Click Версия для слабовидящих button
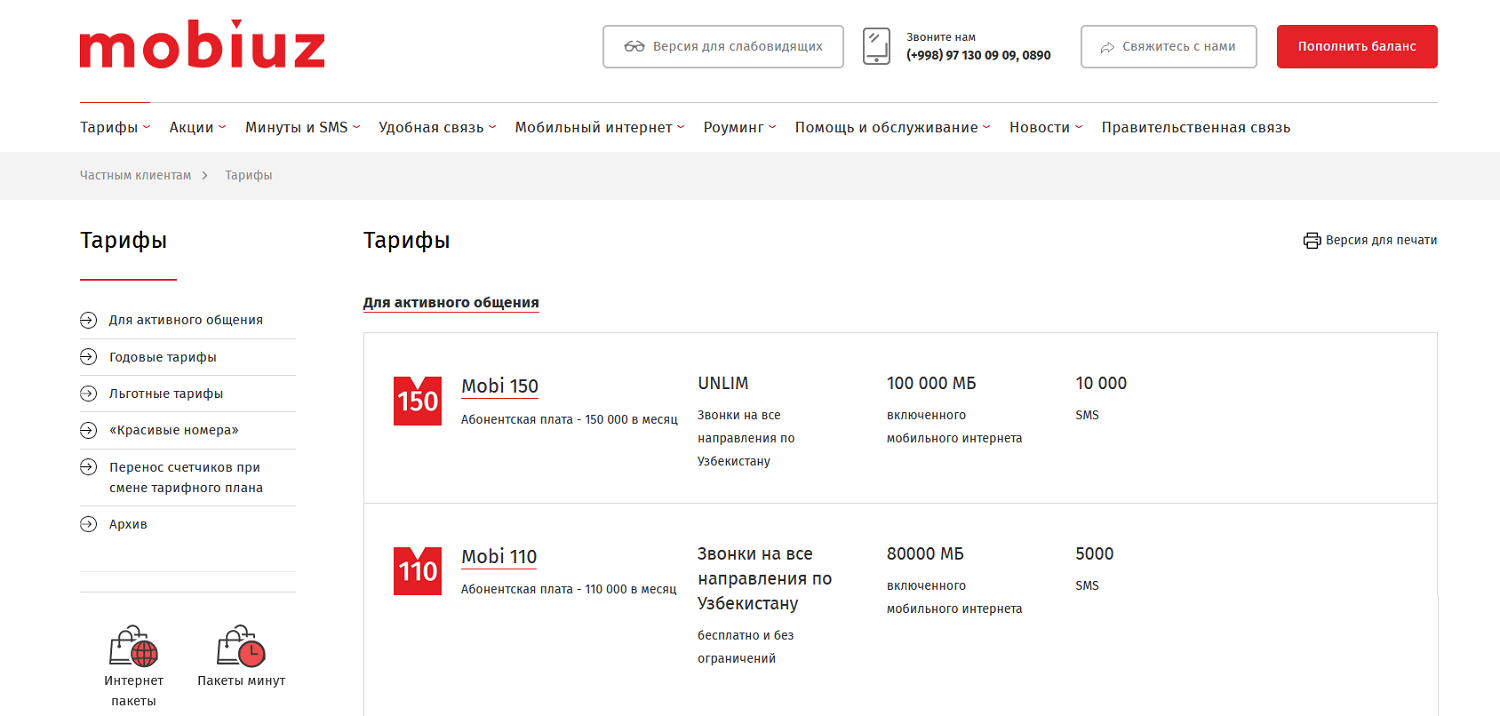The width and height of the screenshot is (1500, 716). pyautogui.click(x=723, y=47)
